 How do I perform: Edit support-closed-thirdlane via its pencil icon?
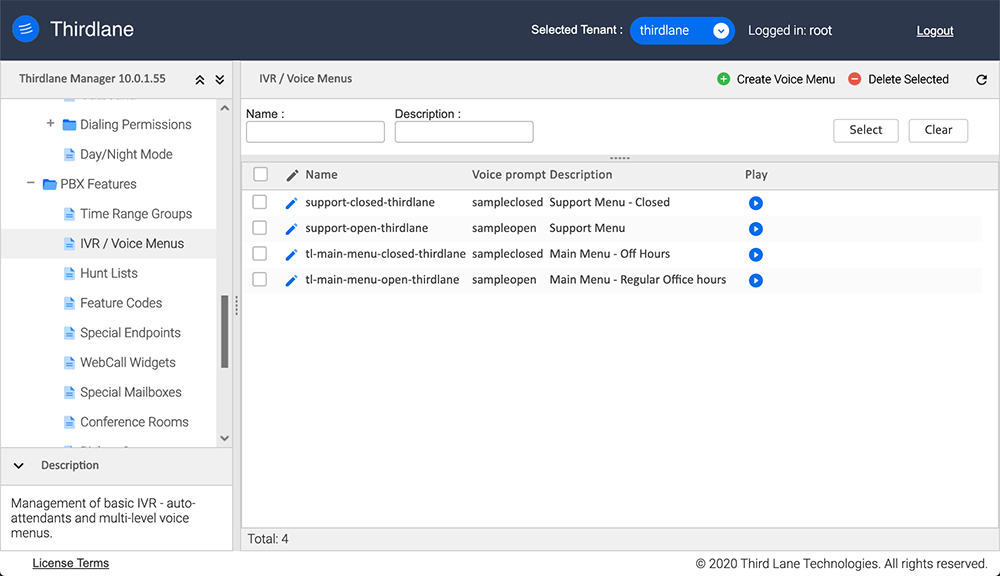[291, 203]
